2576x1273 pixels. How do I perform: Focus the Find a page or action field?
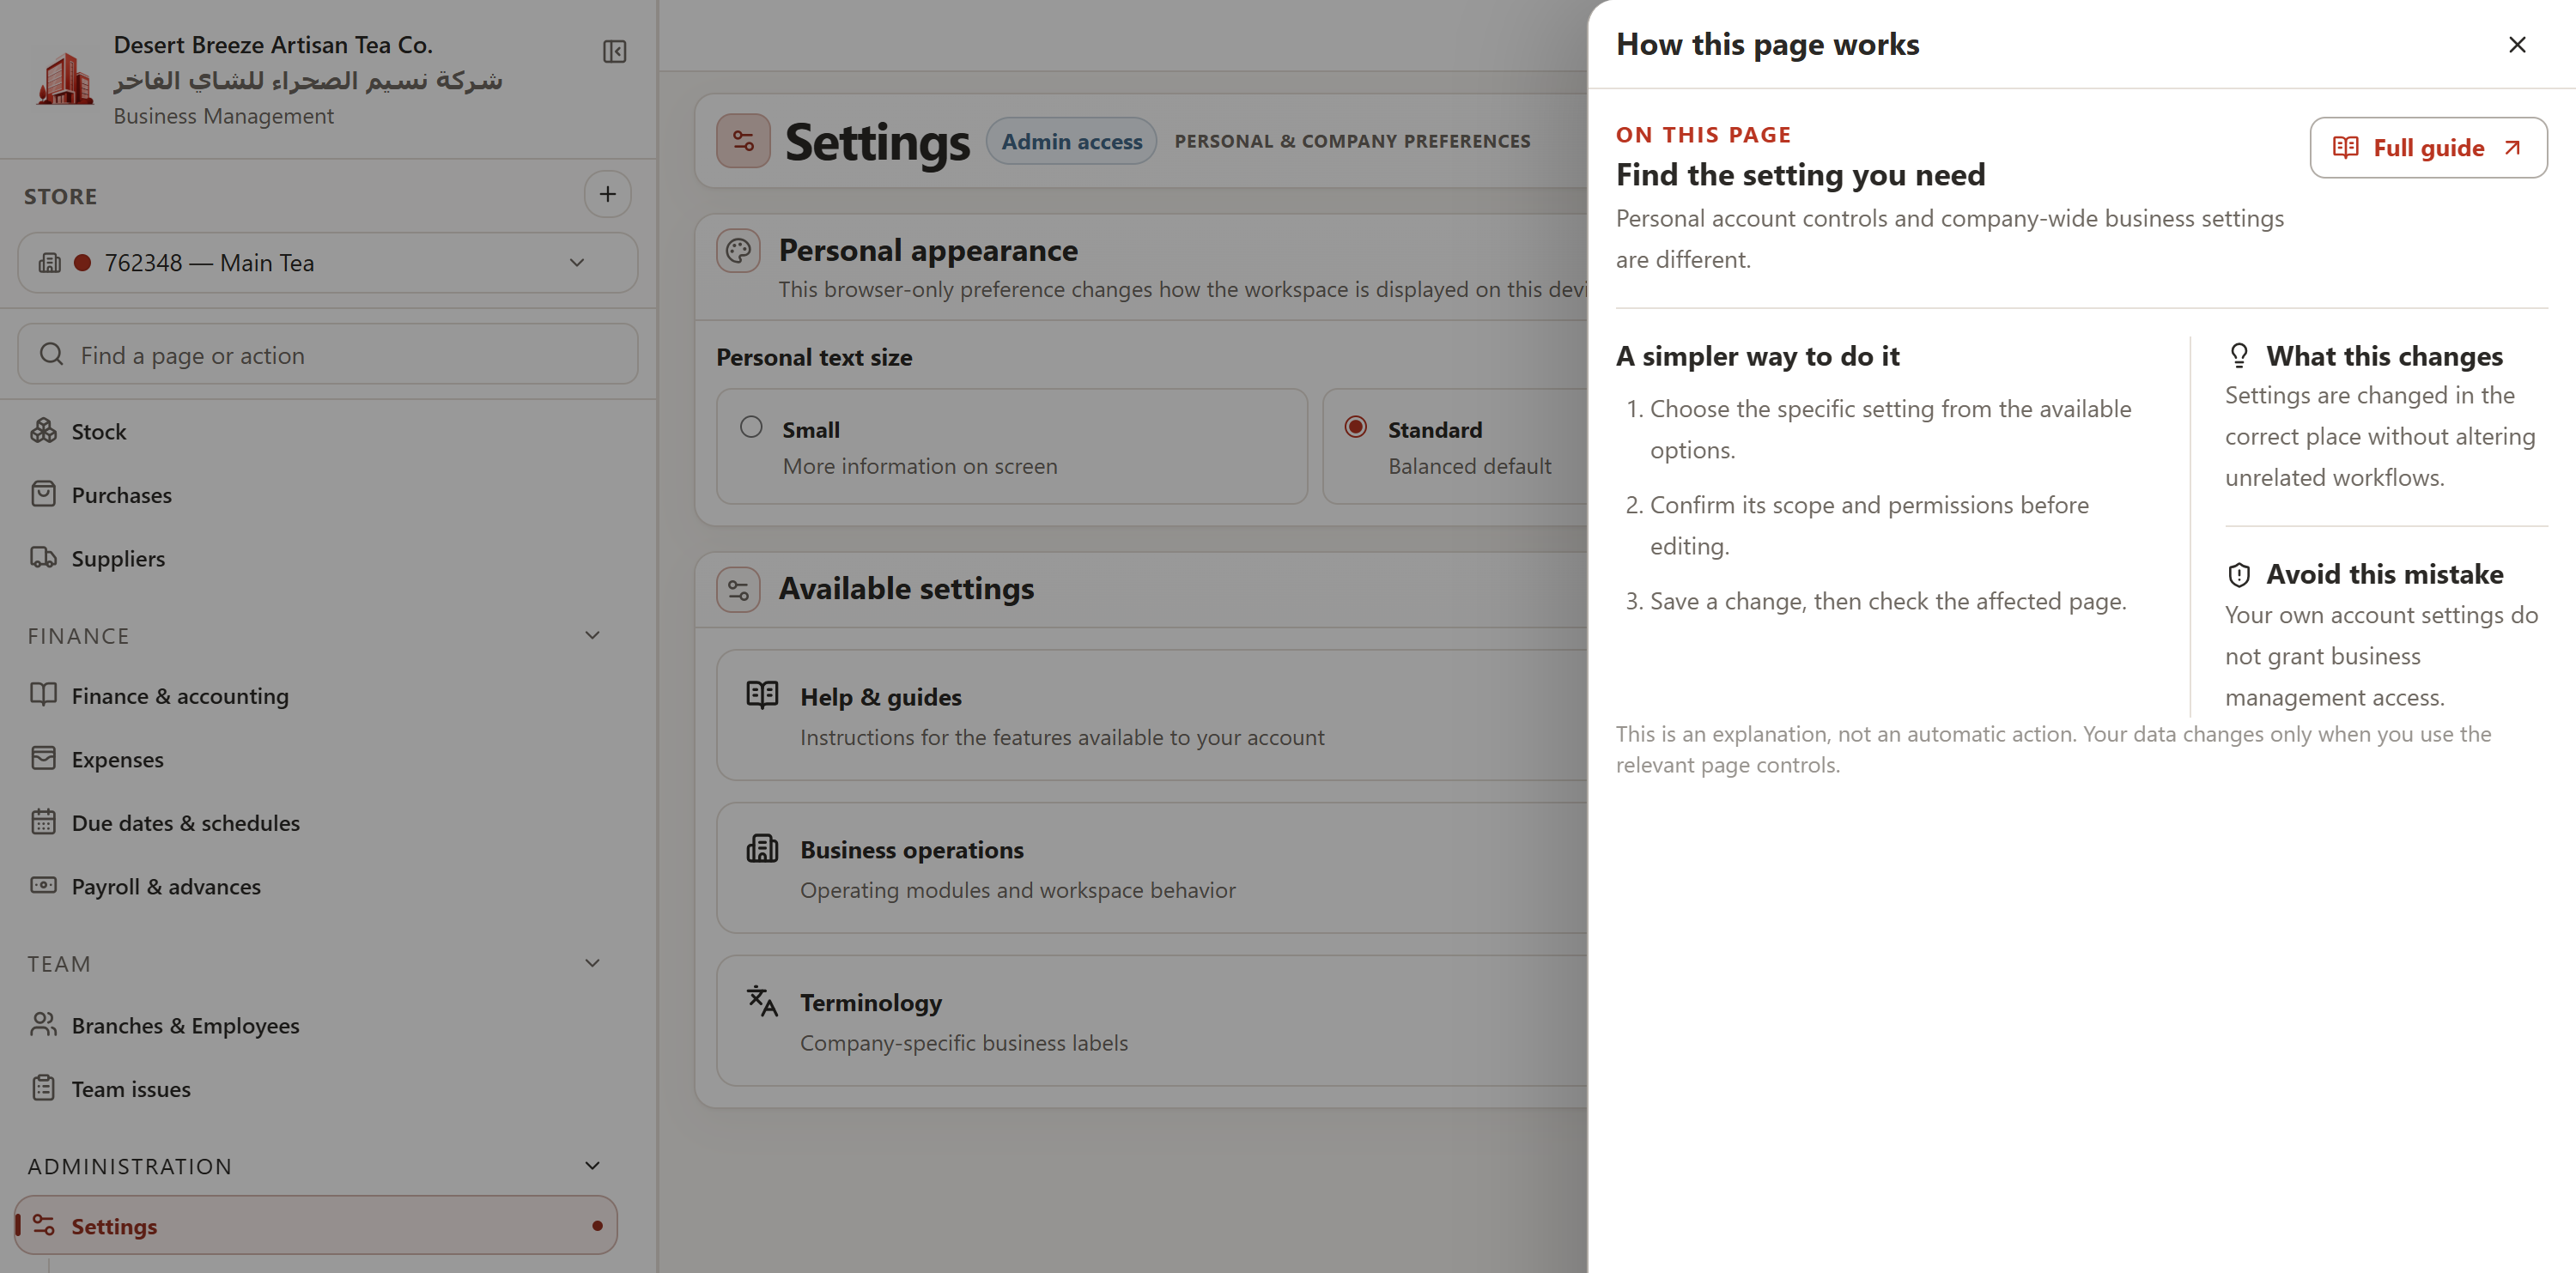coord(327,354)
